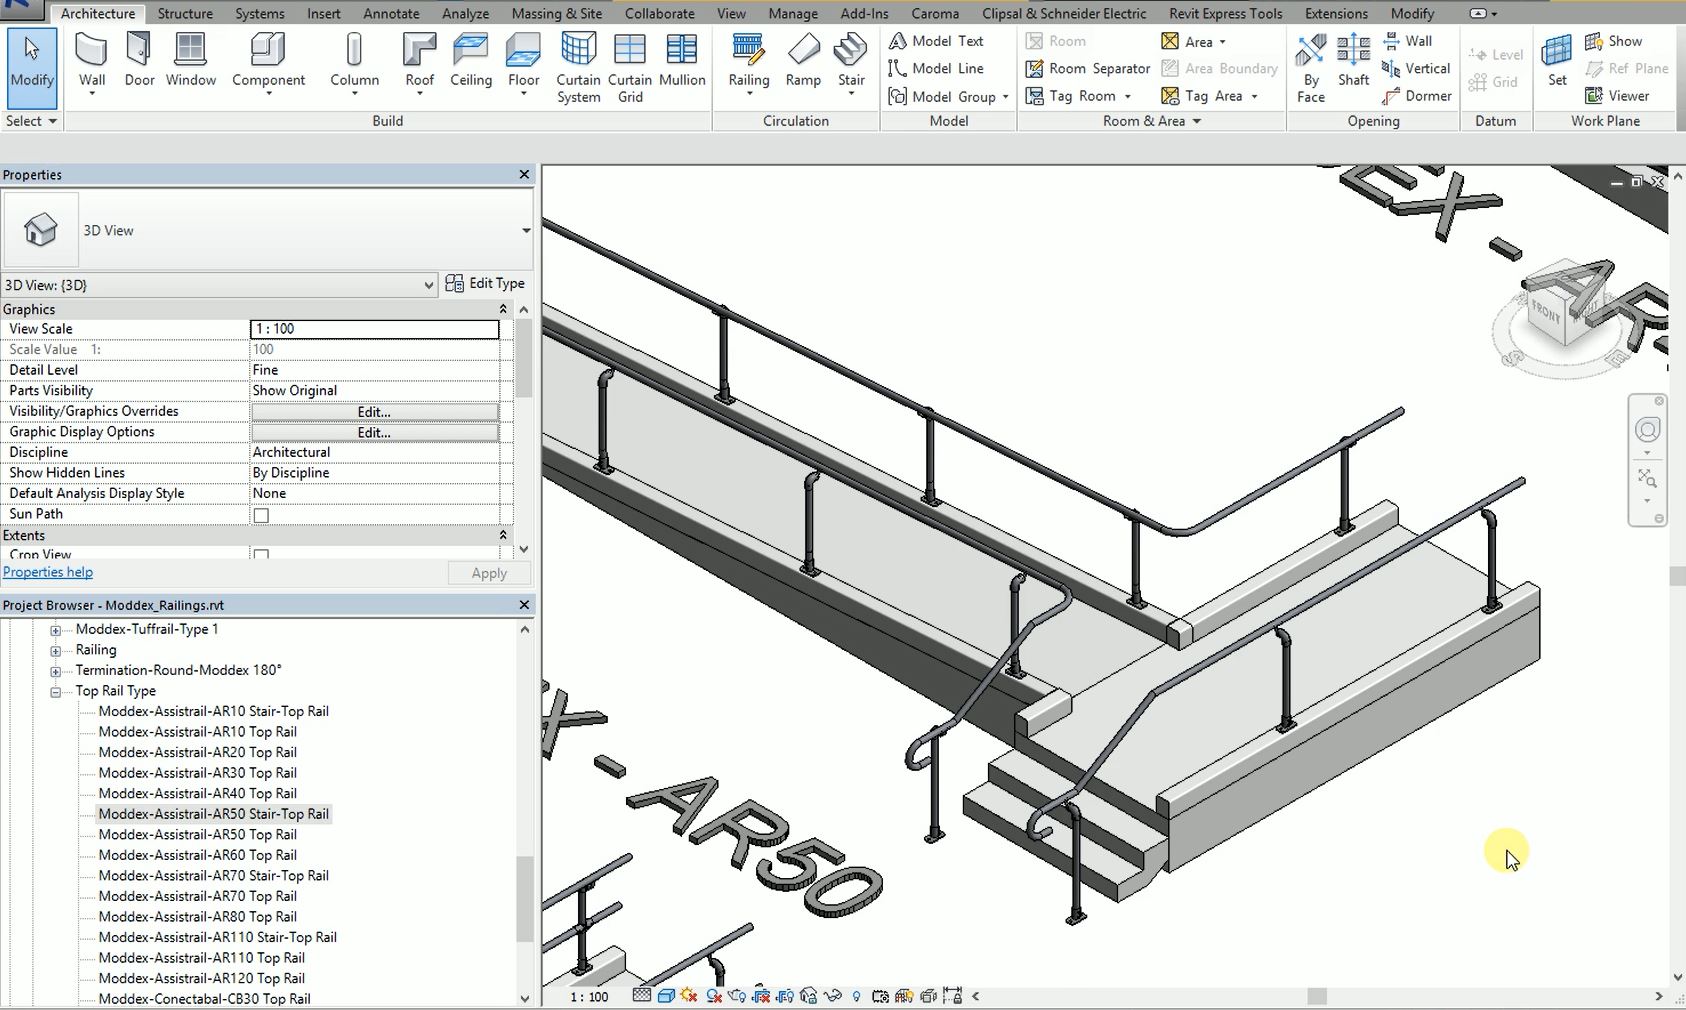
Task: Click the Reveal Hidden Elements lightbulb
Action: [x=857, y=996]
